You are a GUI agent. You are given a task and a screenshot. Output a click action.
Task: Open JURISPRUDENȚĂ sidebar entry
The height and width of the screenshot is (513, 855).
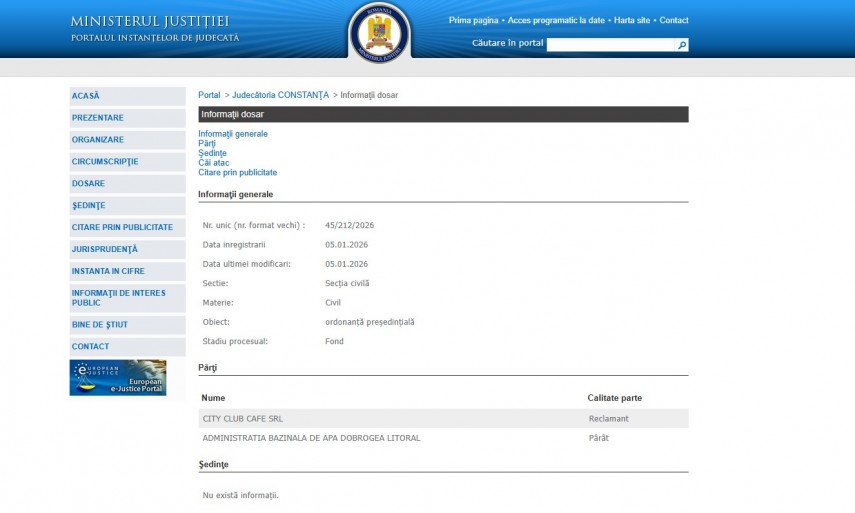pyautogui.click(x=105, y=249)
